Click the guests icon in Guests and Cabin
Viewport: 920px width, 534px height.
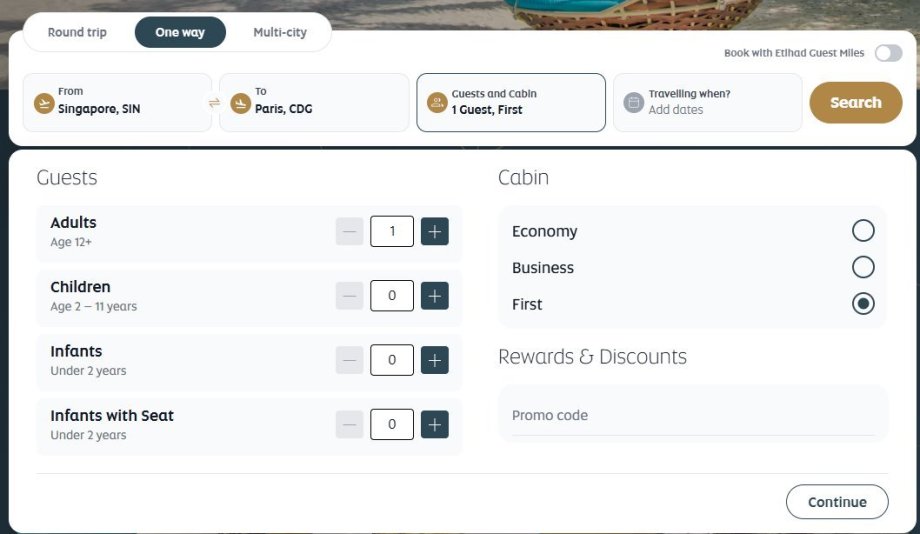[x=437, y=103]
